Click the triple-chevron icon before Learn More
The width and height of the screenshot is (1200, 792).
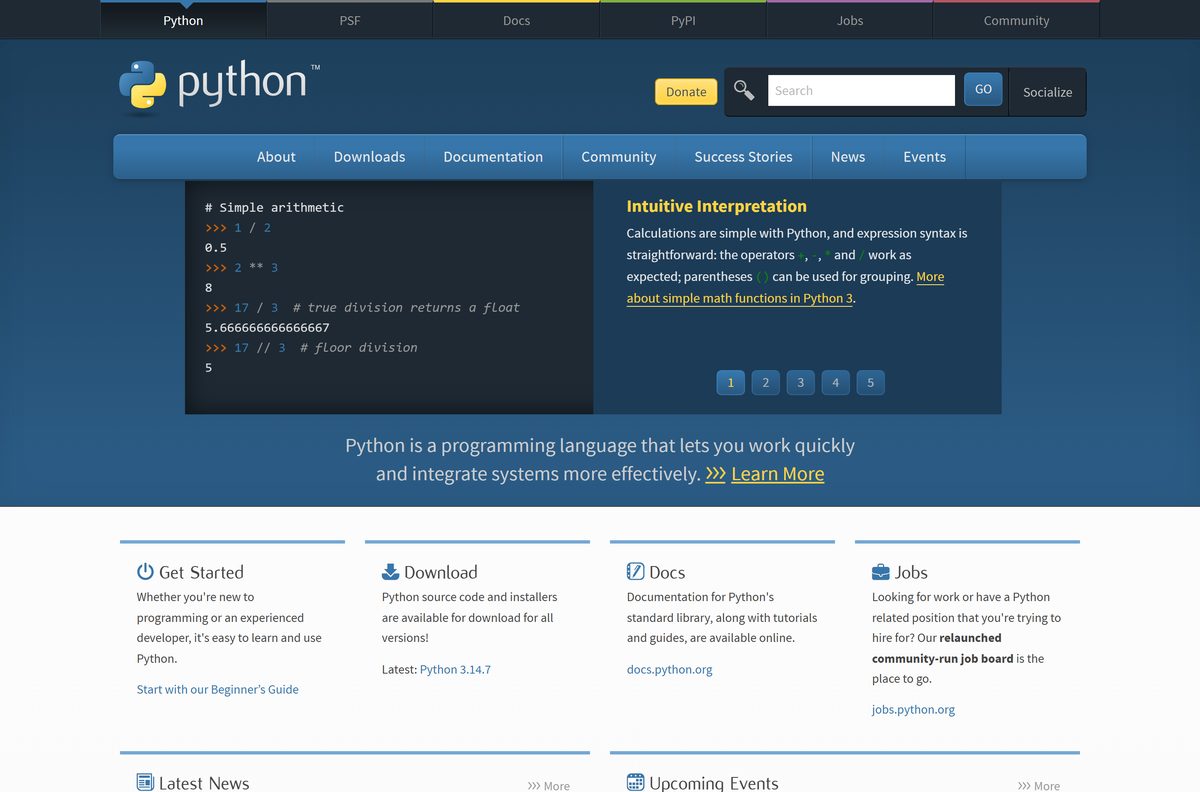tap(715, 474)
